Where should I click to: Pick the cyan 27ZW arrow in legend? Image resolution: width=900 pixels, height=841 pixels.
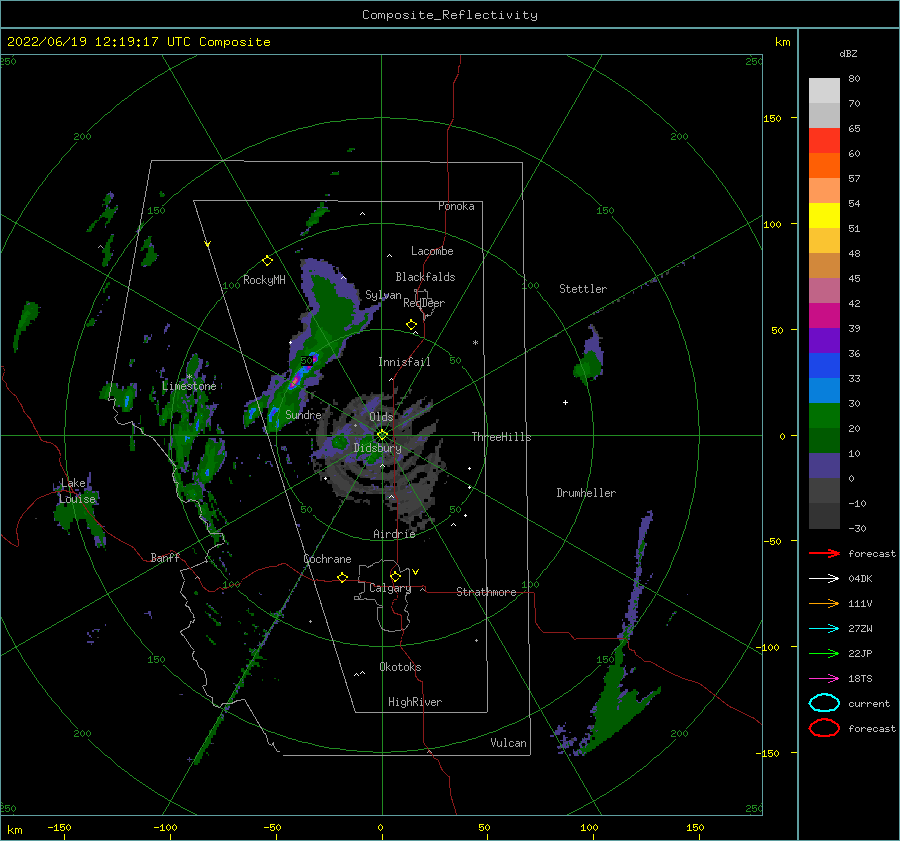(x=824, y=629)
